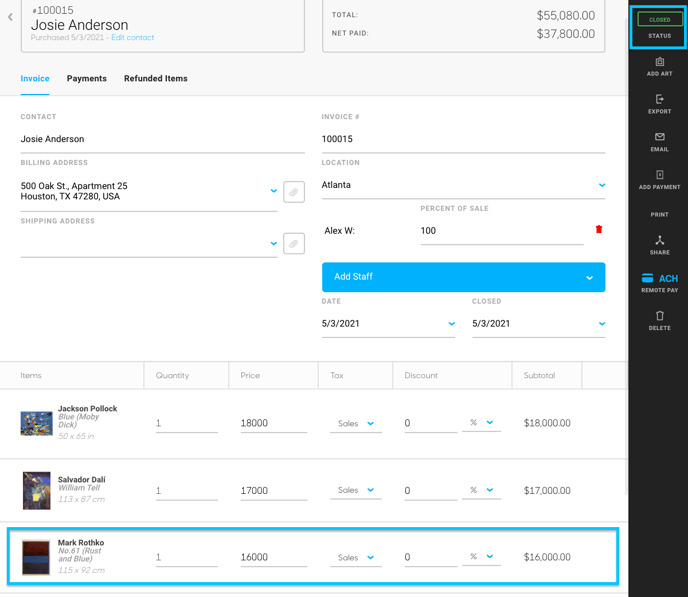Open the Add Staff dropdown
Screen dimensions: 688x597
[463, 277]
